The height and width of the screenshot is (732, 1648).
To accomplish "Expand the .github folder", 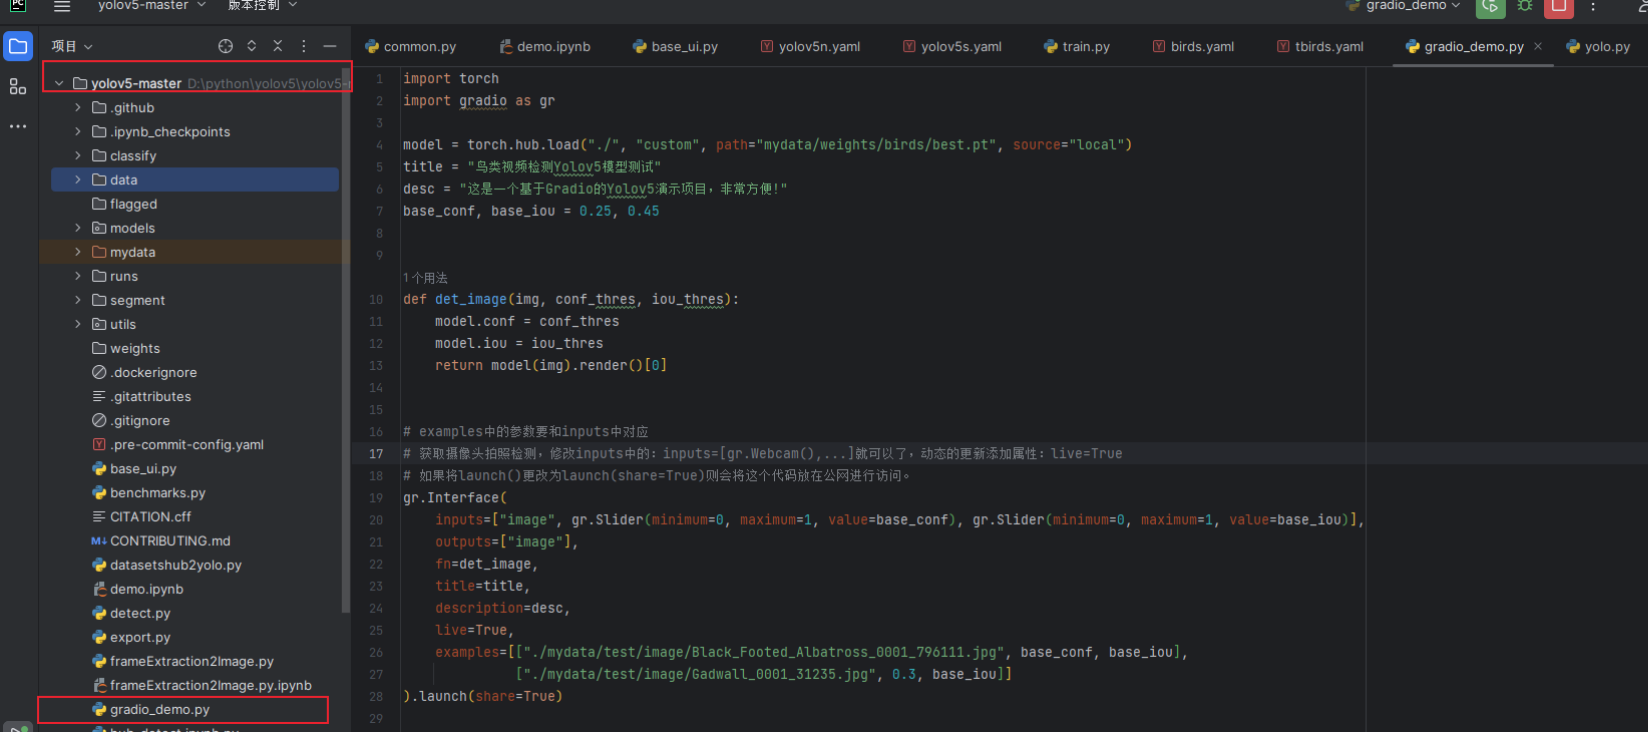I will [x=78, y=107].
